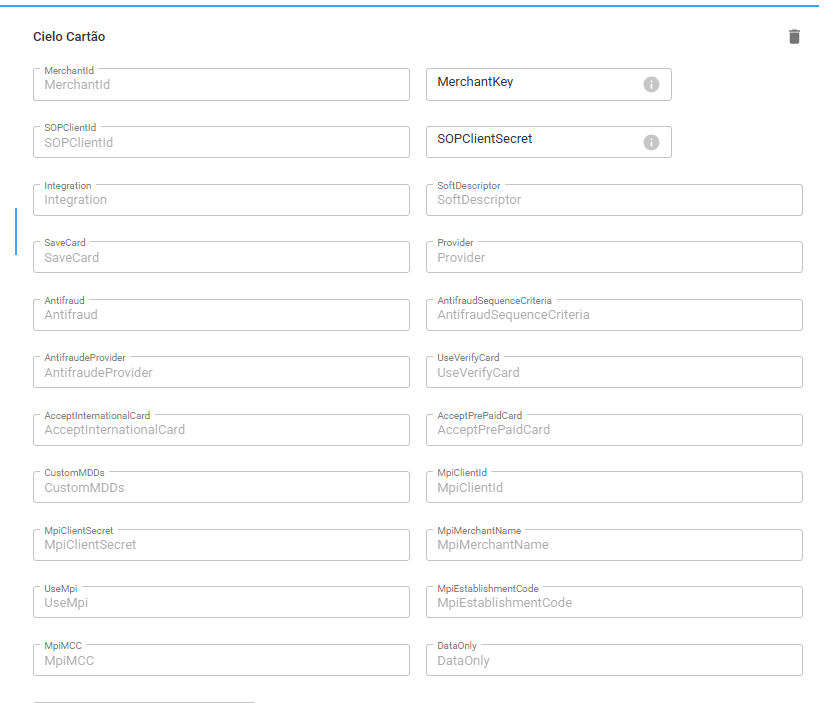Click the AcceptPrePaidCard input
Image resolution: width=830 pixels, height=703 pixels.
click(614, 430)
